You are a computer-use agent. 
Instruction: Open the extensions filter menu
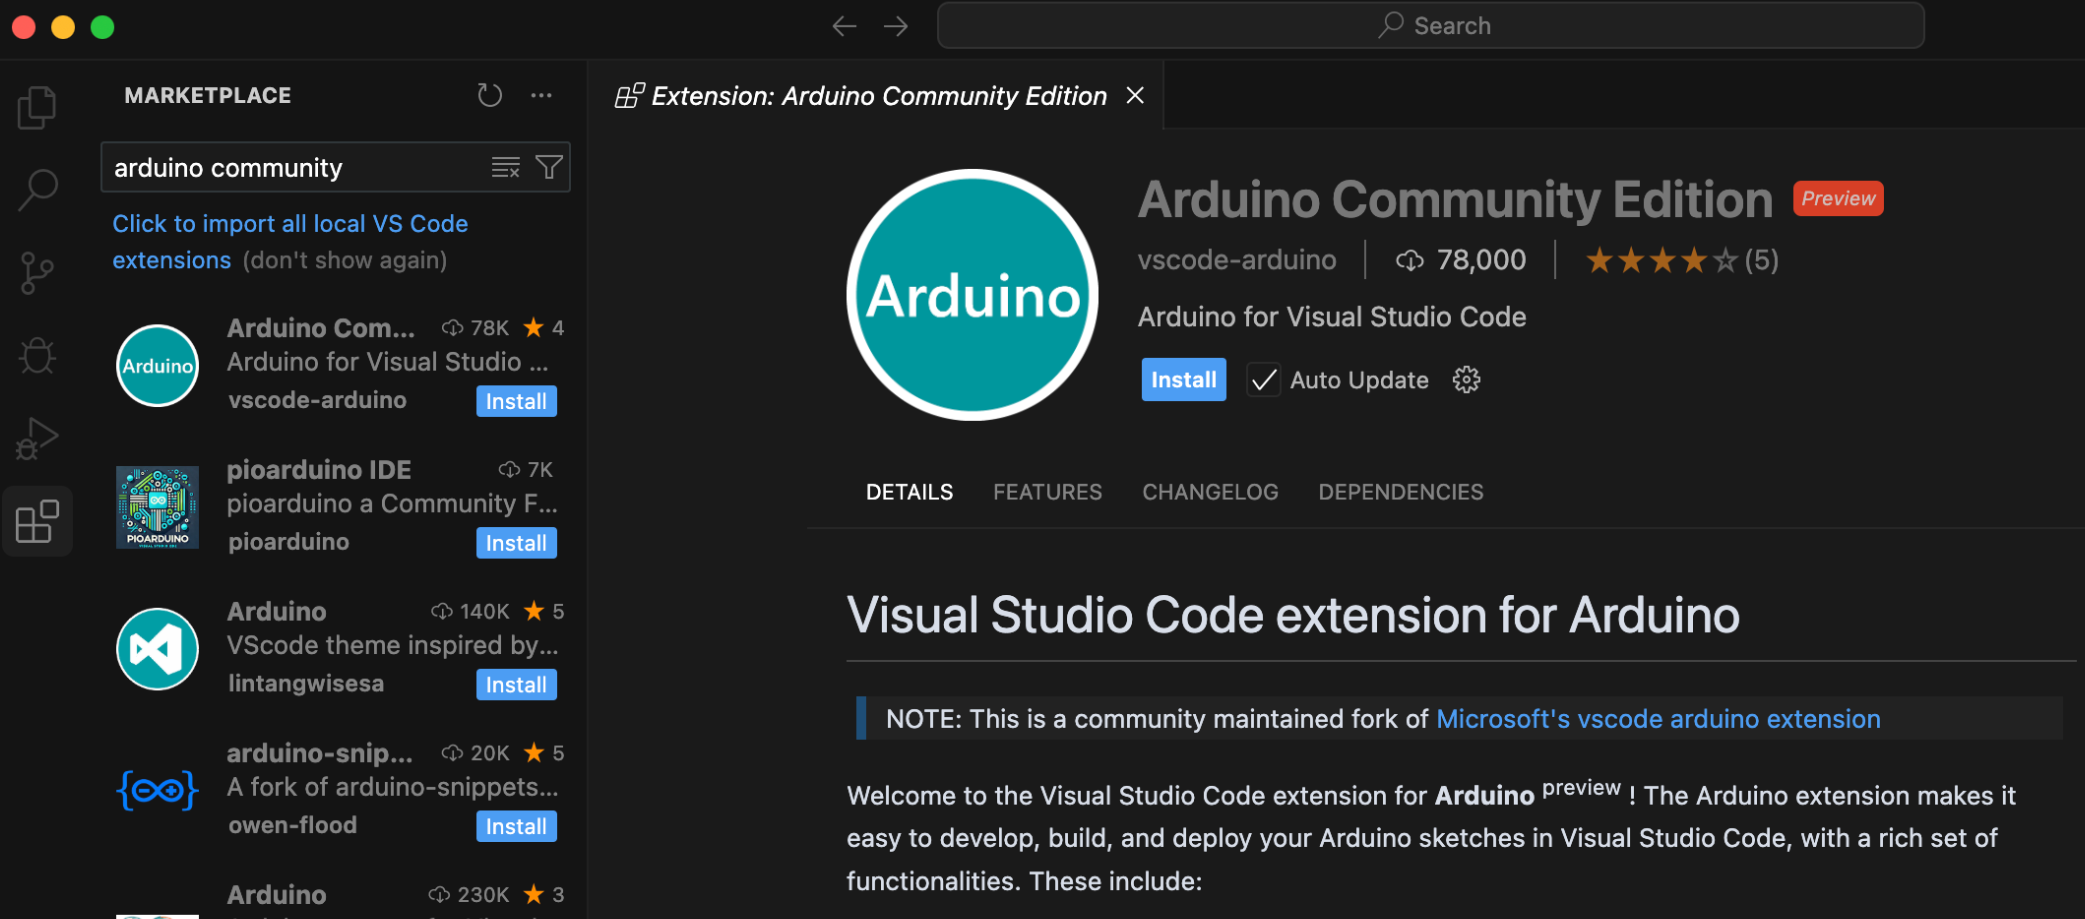pyautogui.click(x=549, y=167)
